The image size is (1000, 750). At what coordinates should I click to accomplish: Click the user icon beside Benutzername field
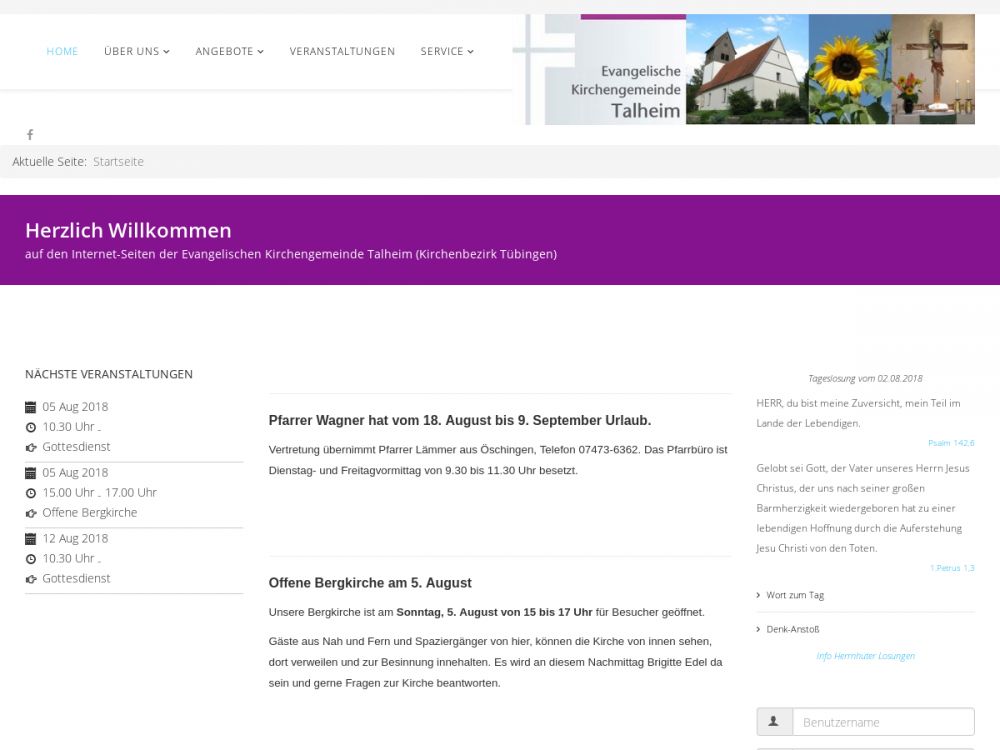pyautogui.click(x=774, y=722)
